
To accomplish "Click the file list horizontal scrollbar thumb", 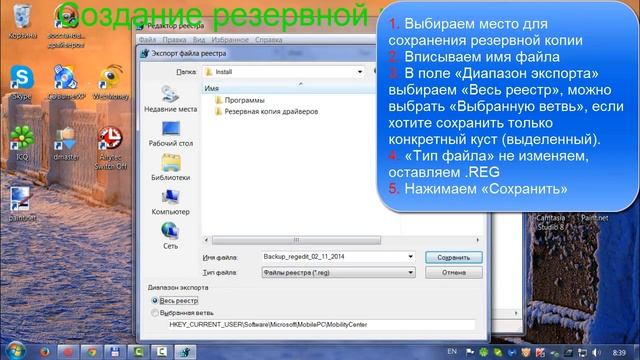I will [297, 240].
